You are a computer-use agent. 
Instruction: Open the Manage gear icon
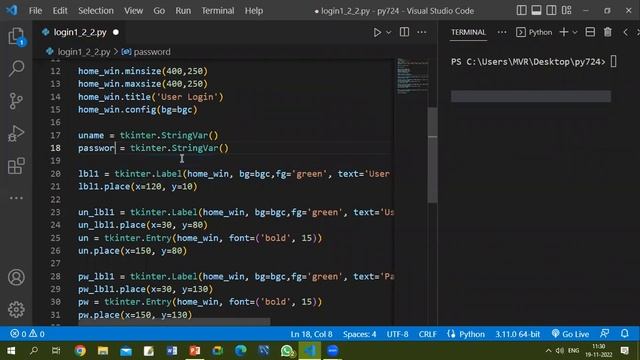[16, 309]
